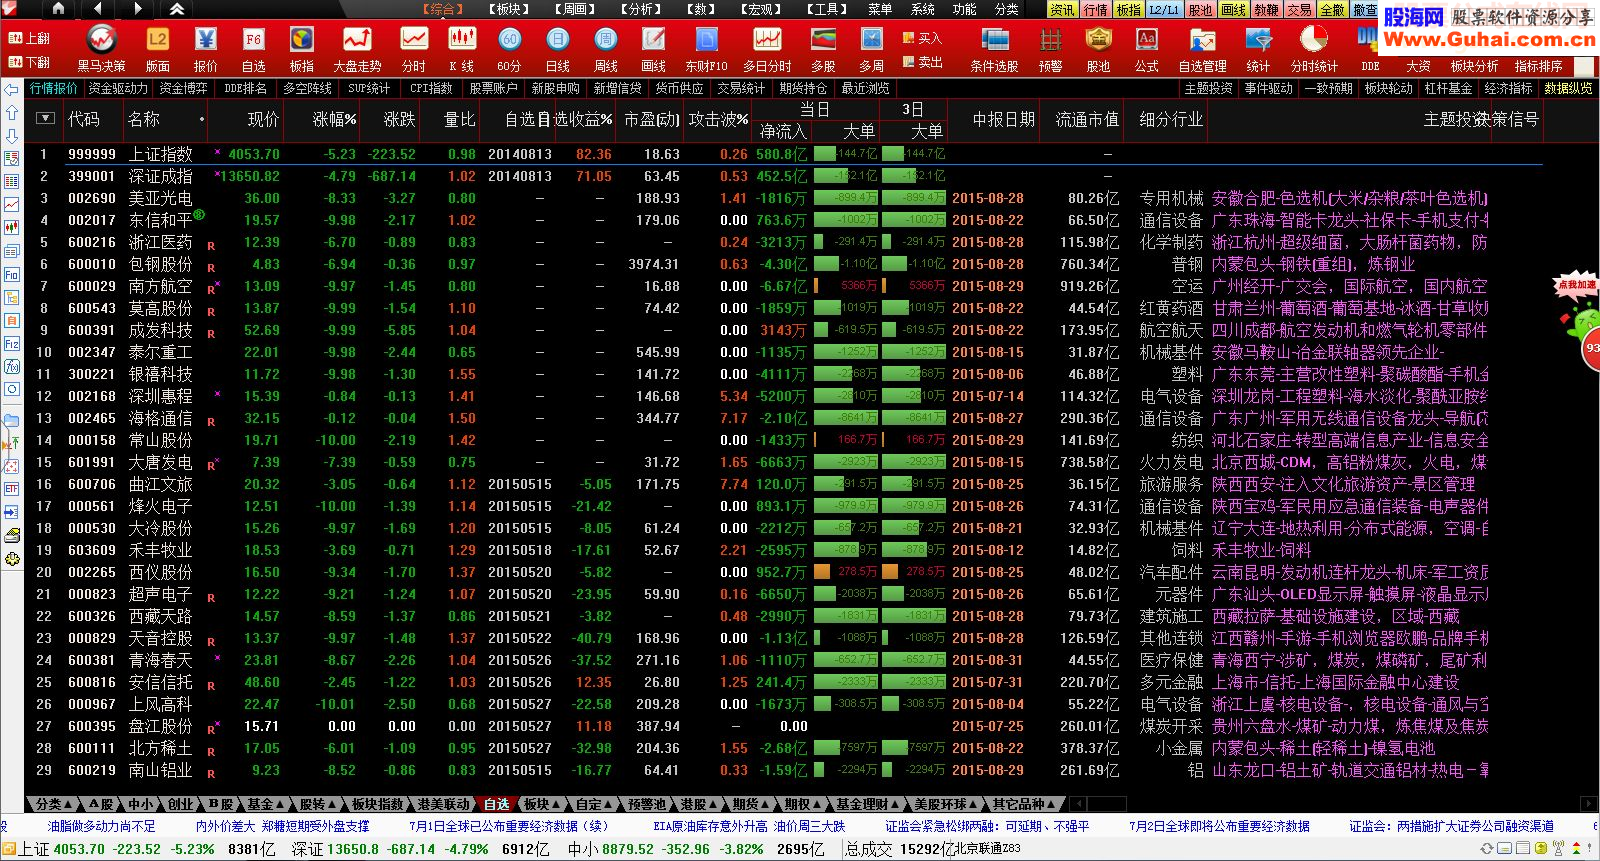Image resolution: width=1600 pixels, height=861 pixels.
Task: Expand the 基金 bottom category menu
Action: tap(265, 804)
